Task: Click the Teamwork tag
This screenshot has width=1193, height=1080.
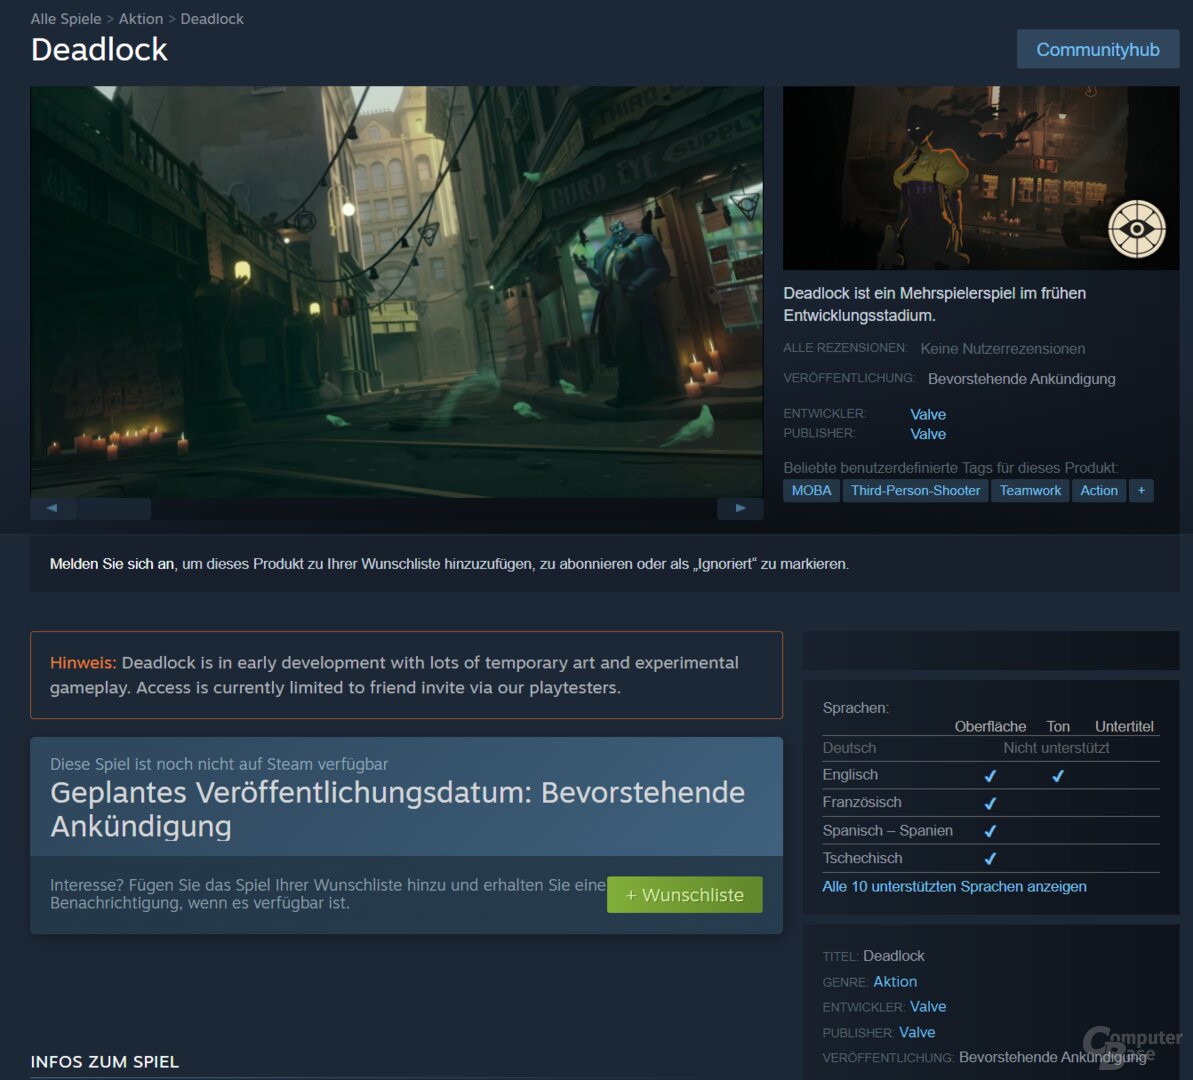Action: (1030, 491)
